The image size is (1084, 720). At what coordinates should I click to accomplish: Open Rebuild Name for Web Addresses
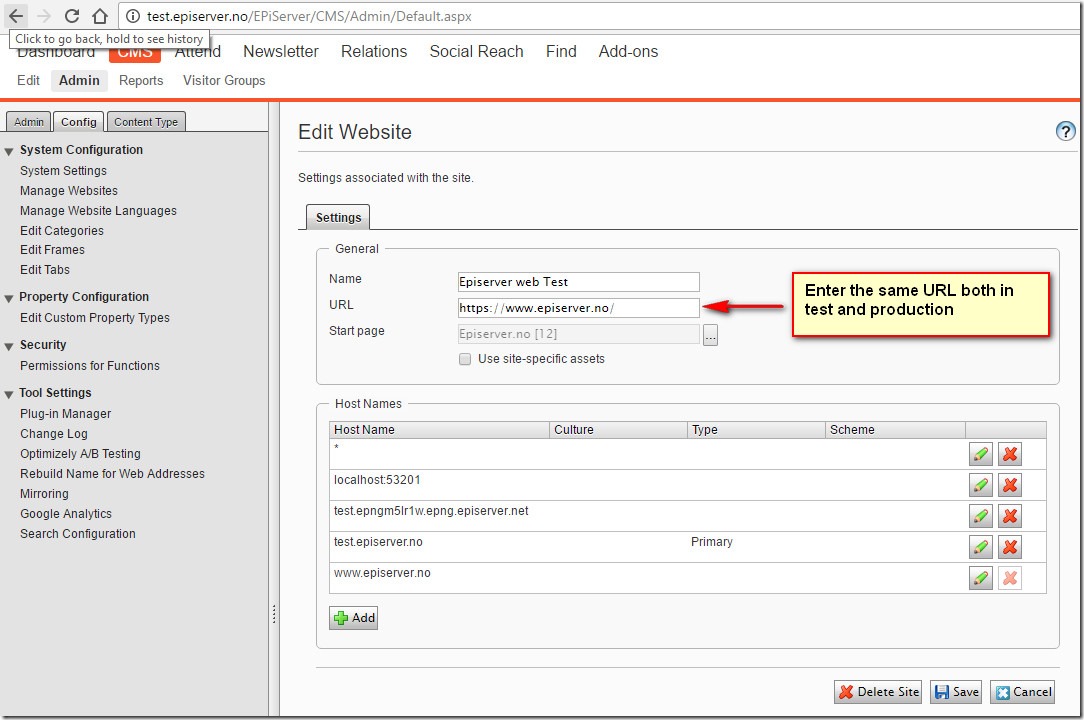click(112, 474)
